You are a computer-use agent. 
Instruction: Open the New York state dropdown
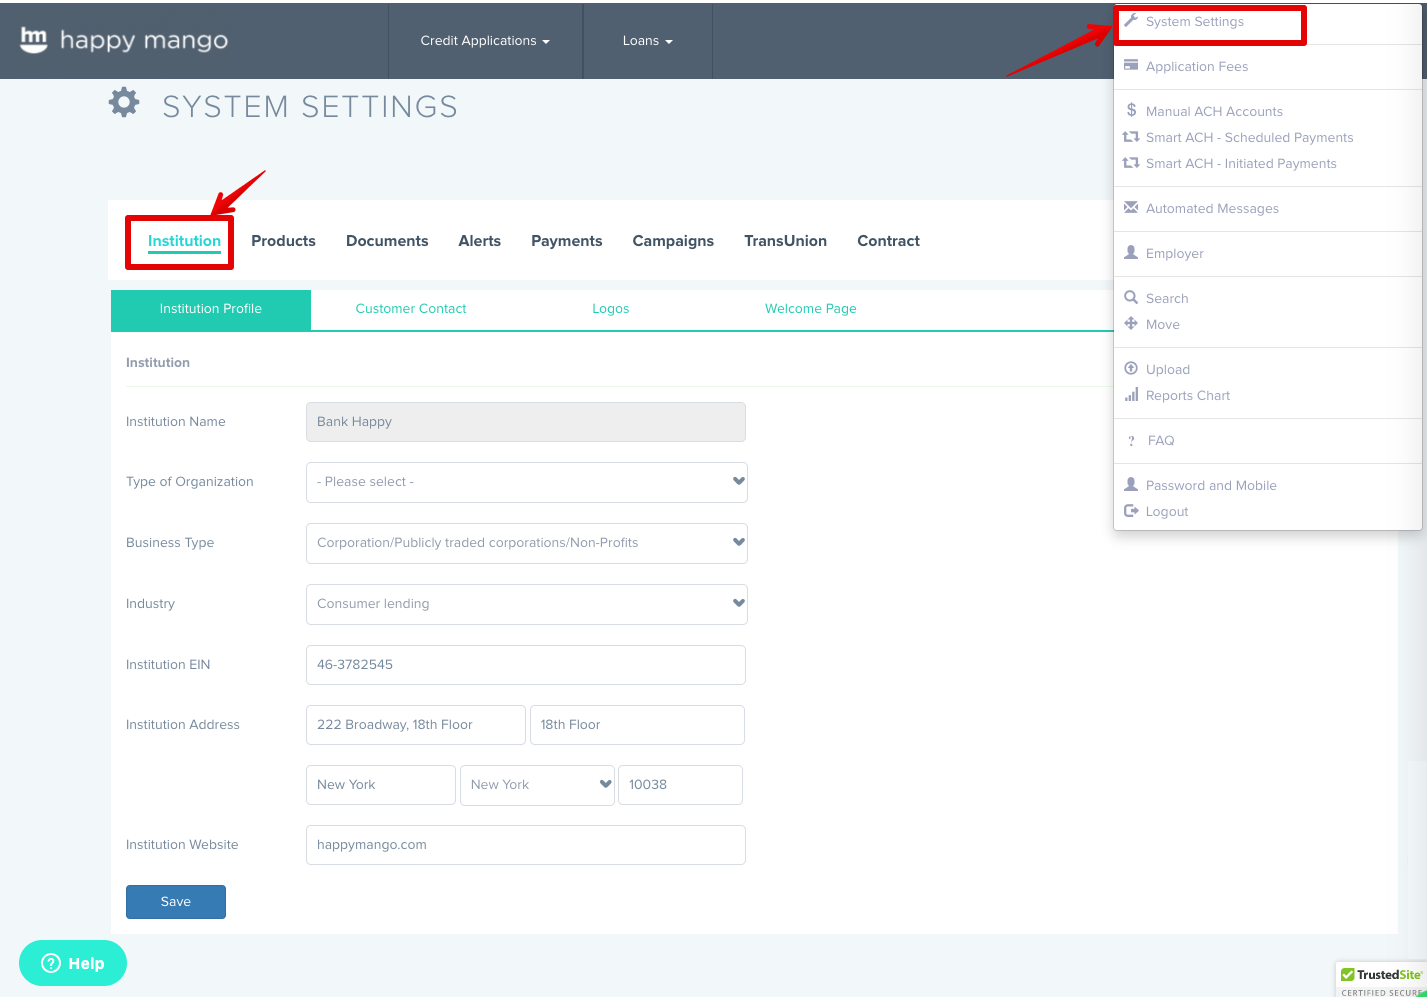[x=537, y=785]
